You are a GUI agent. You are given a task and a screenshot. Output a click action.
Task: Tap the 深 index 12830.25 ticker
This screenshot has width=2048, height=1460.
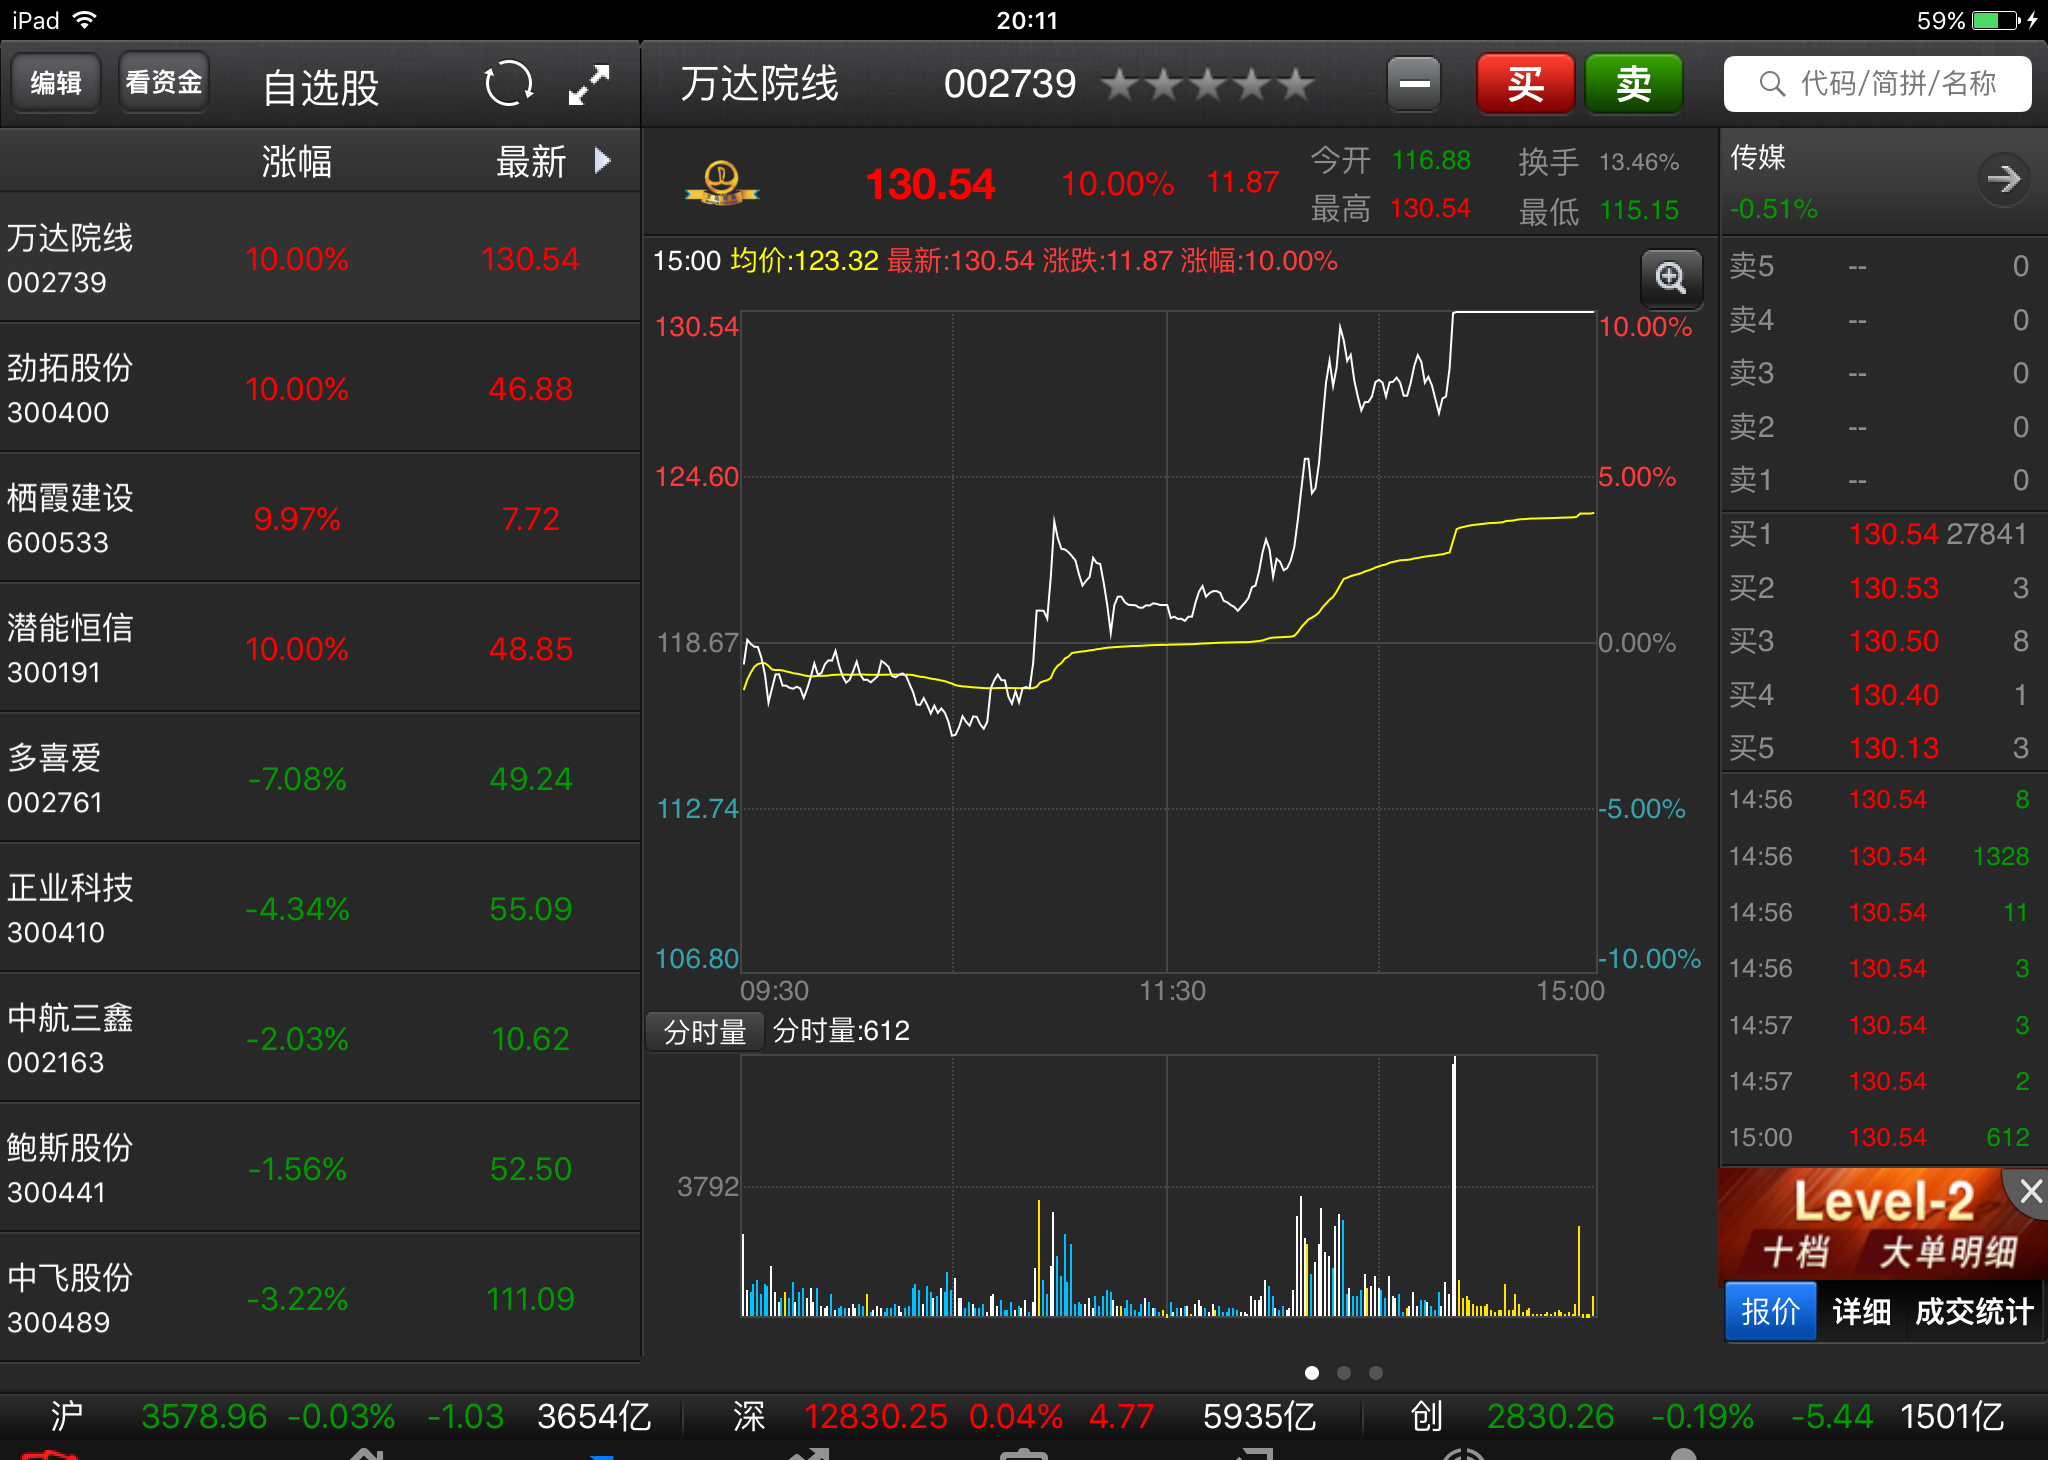tap(1024, 1416)
